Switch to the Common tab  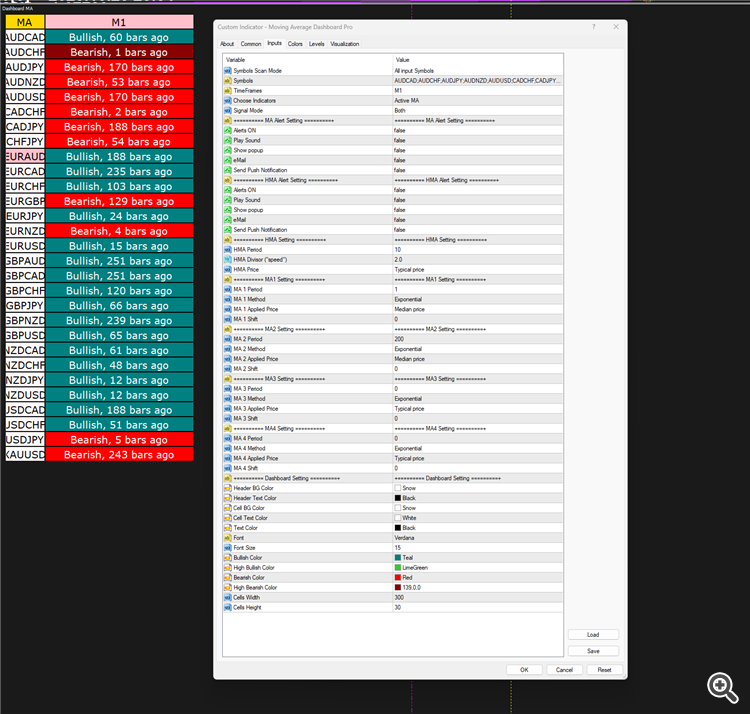coord(251,44)
